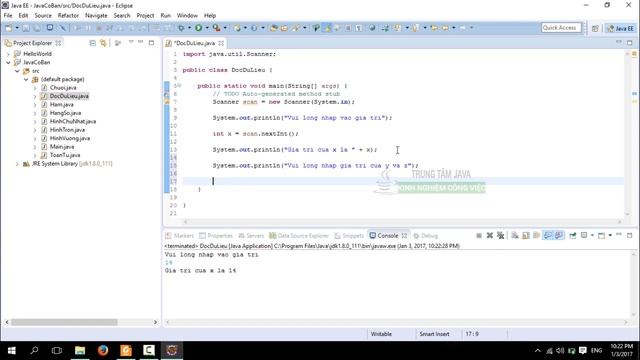Click the taskbar search magnifier
The width and height of the screenshot is (640, 360).
(34, 350)
